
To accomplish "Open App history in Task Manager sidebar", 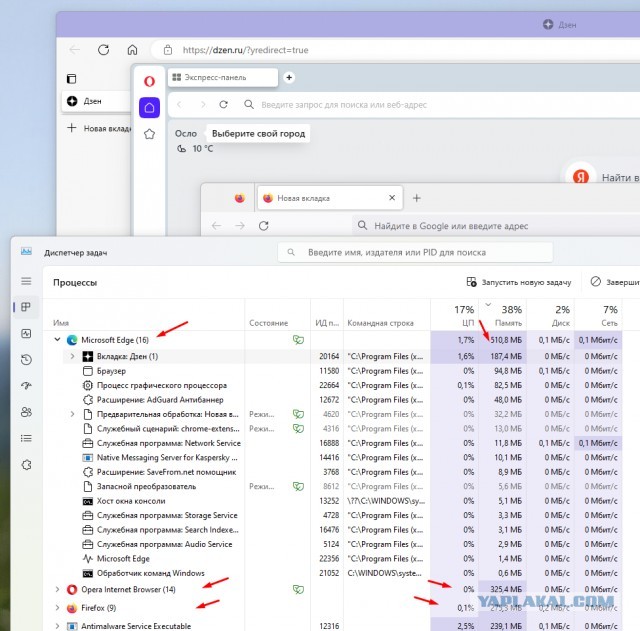I will 26,360.
